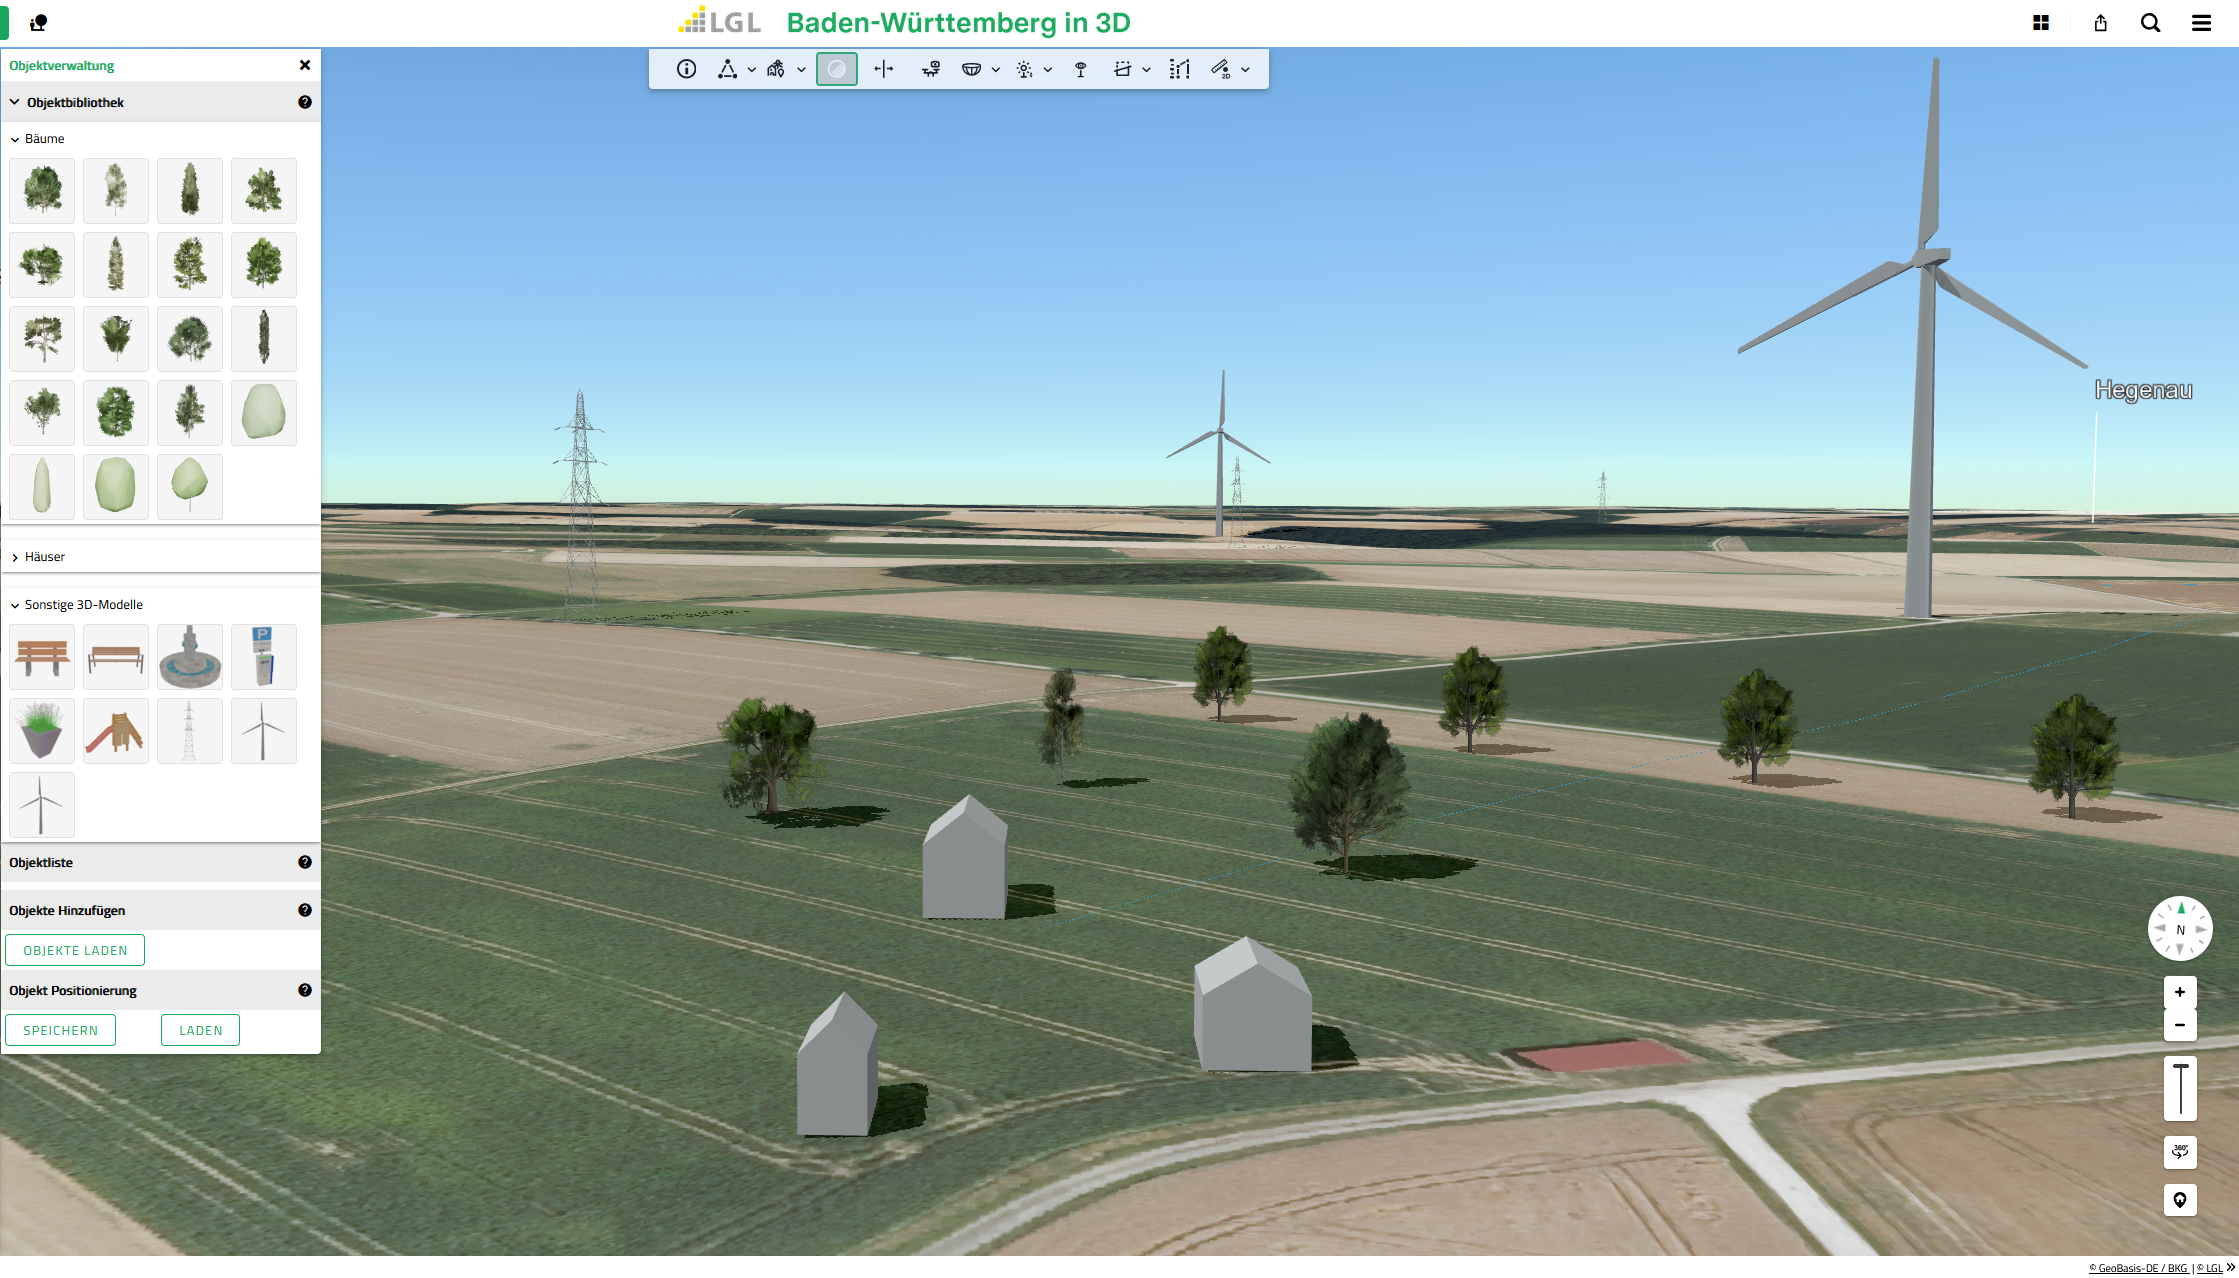Select the measurement triangle tool
This screenshot has height=1278, width=2239.
click(727, 68)
